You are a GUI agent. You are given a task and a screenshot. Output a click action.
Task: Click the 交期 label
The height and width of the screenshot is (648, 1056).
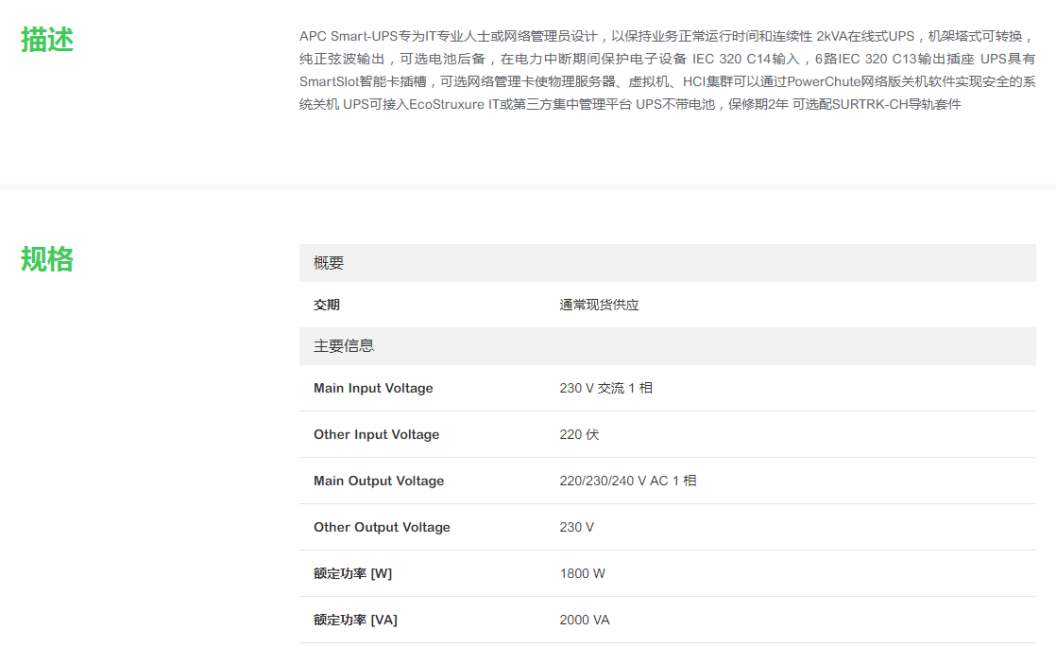327,305
